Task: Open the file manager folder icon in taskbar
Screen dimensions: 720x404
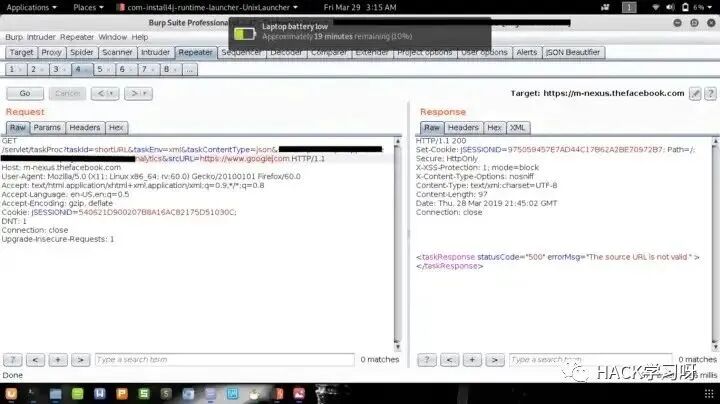Action: point(56,393)
